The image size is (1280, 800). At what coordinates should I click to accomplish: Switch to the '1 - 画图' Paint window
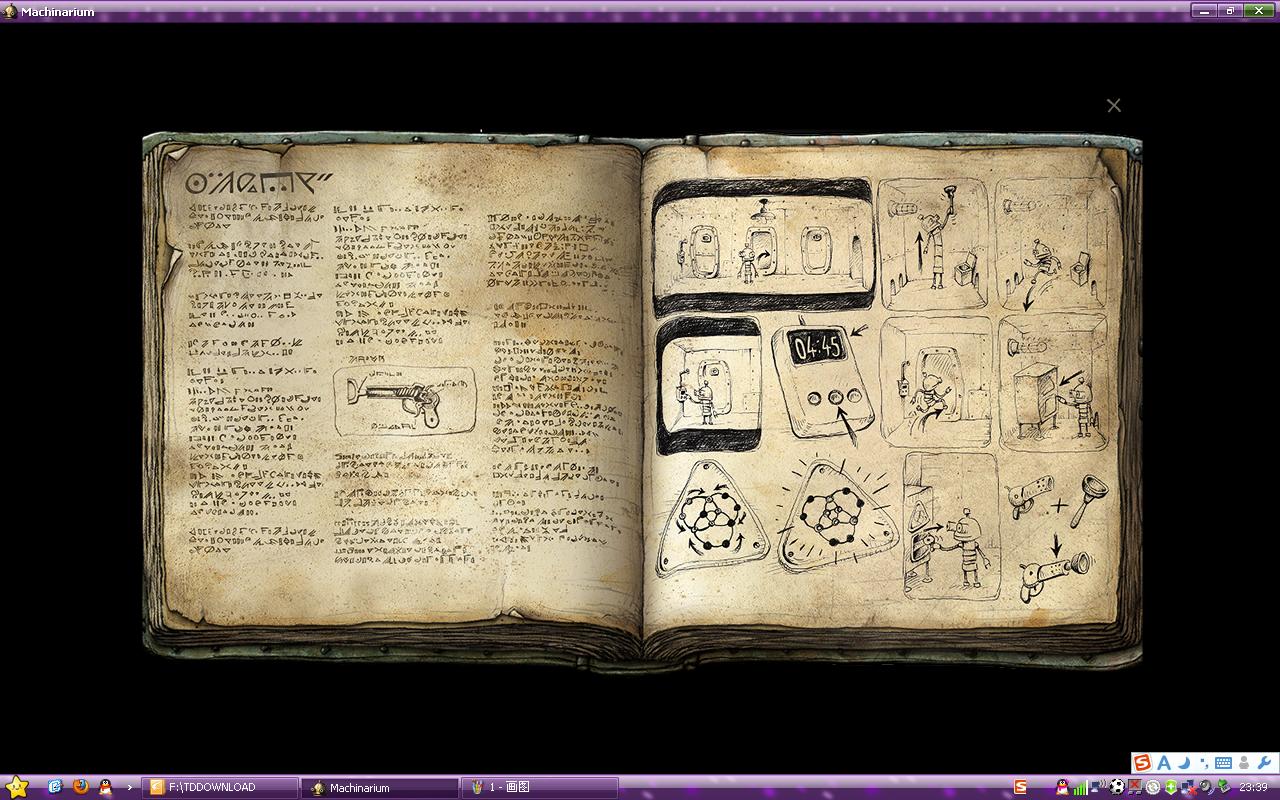tap(540, 787)
